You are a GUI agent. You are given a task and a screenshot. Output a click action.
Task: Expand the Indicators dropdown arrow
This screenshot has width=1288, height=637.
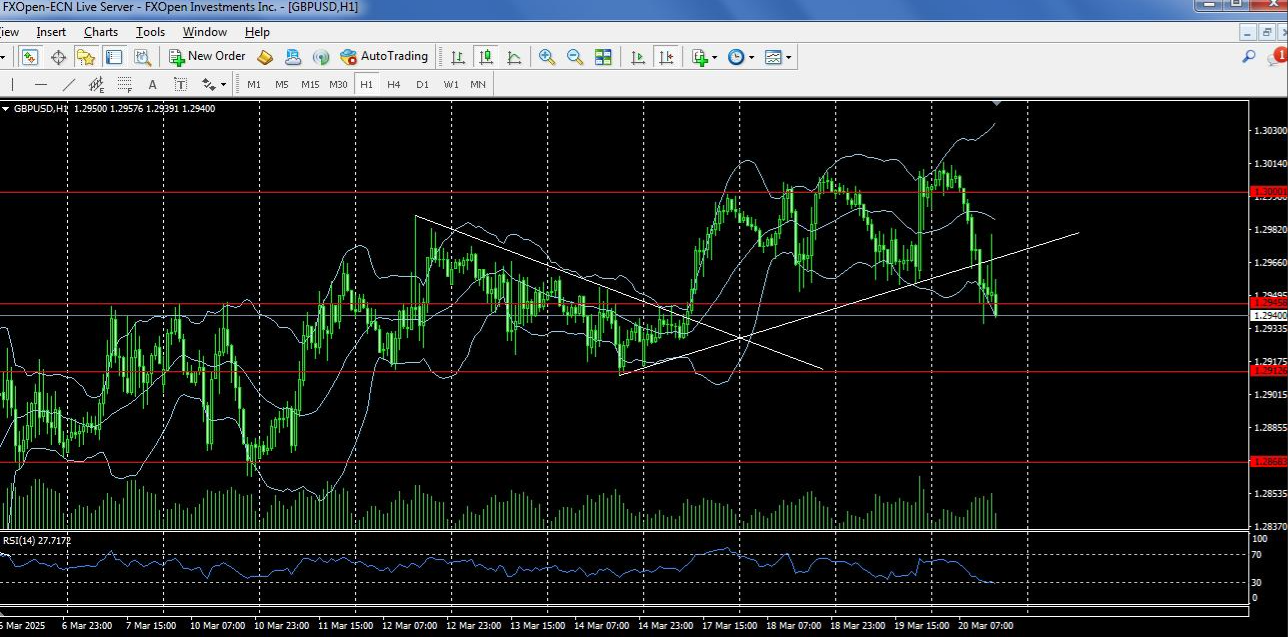714,57
